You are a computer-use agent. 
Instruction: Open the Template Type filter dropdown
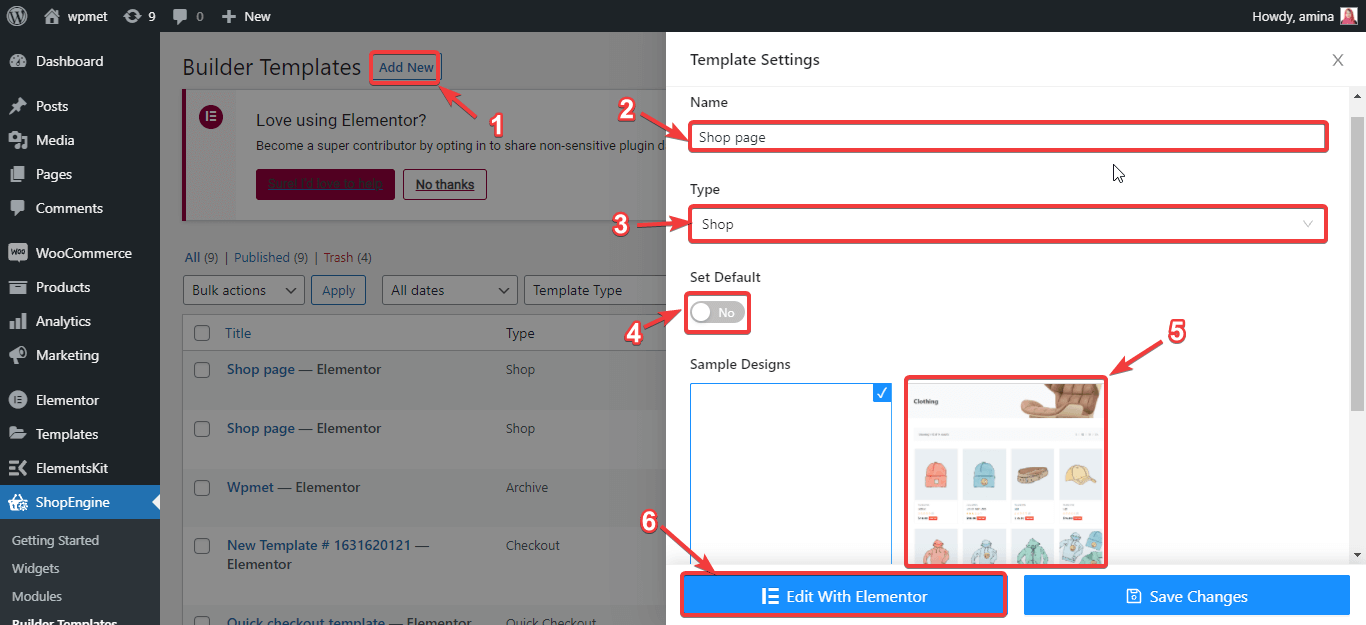[x=595, y=290]
